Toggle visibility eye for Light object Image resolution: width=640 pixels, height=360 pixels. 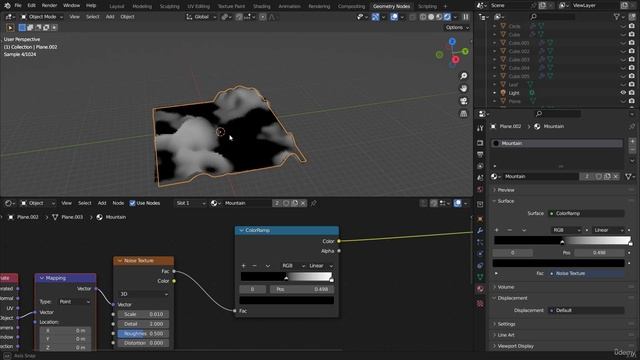click(x=623, y=93)
